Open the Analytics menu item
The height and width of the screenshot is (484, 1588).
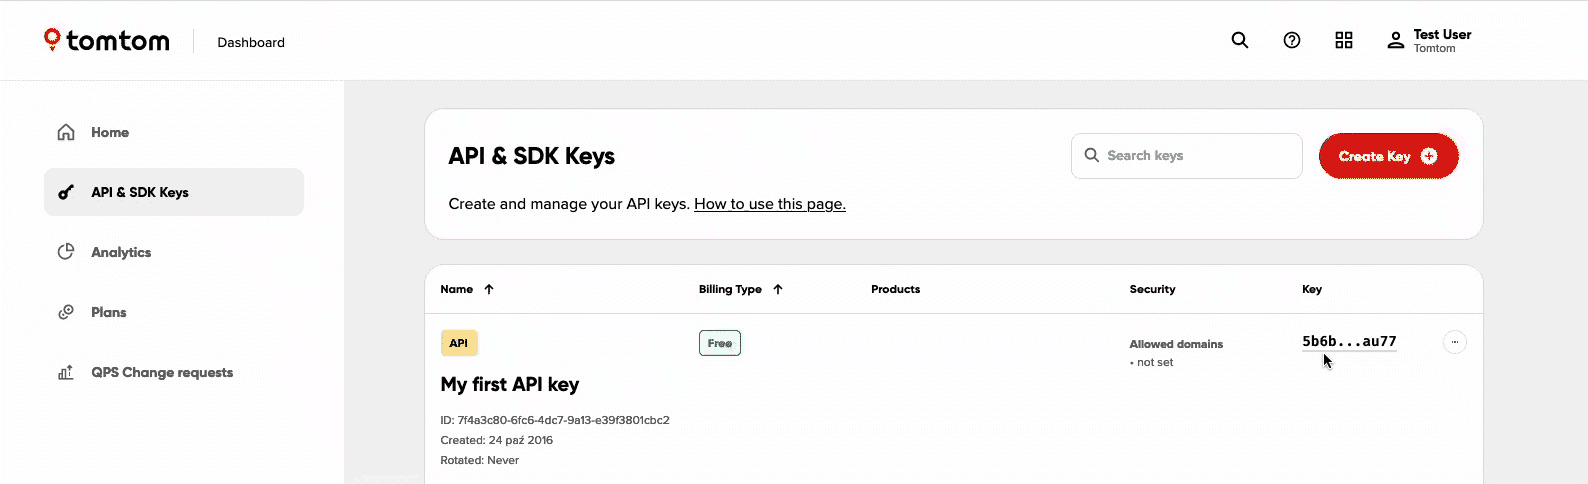coord(121,252)
